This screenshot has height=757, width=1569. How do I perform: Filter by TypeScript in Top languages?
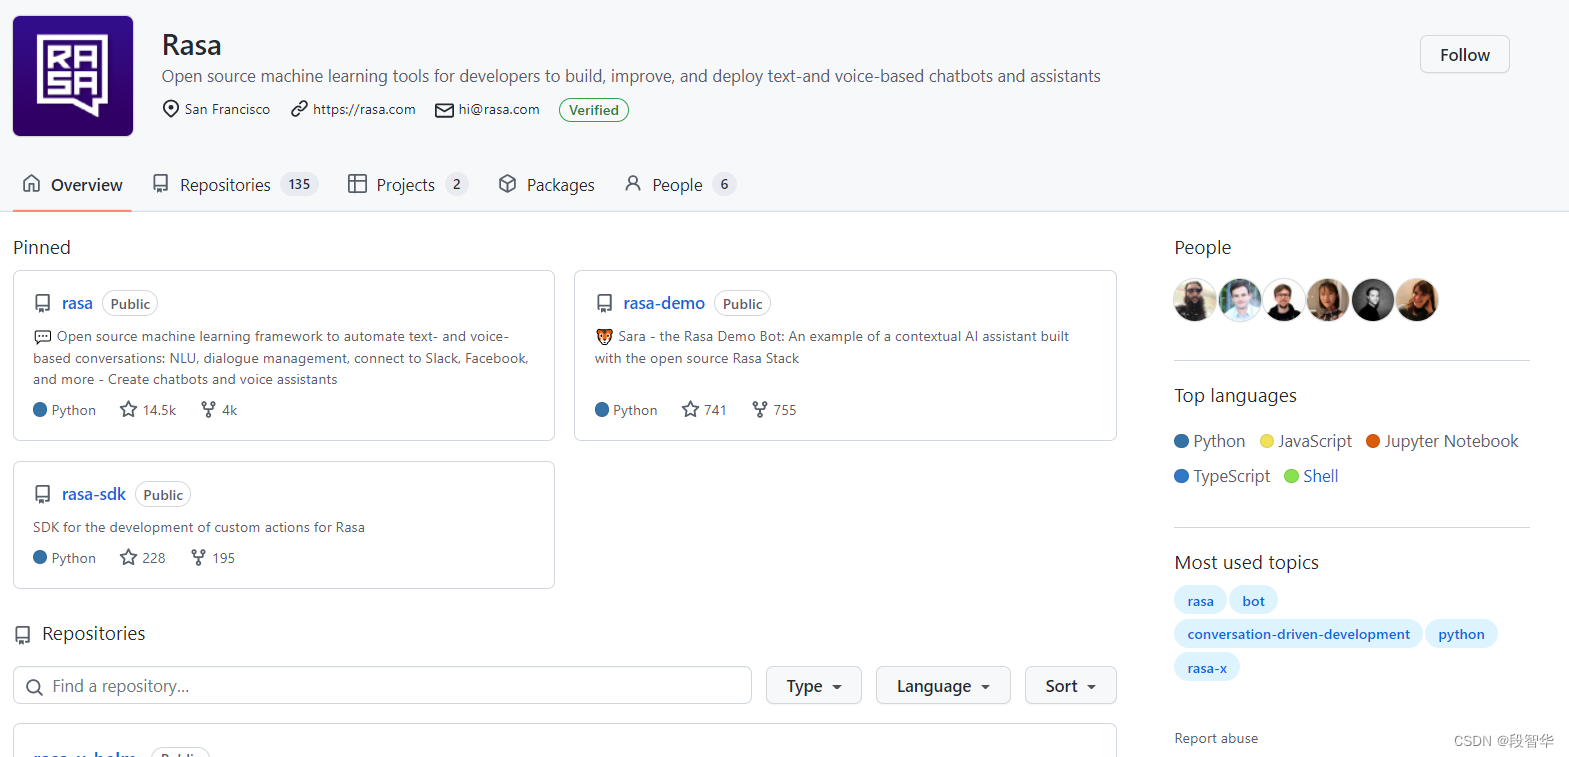coord(1222,476)
